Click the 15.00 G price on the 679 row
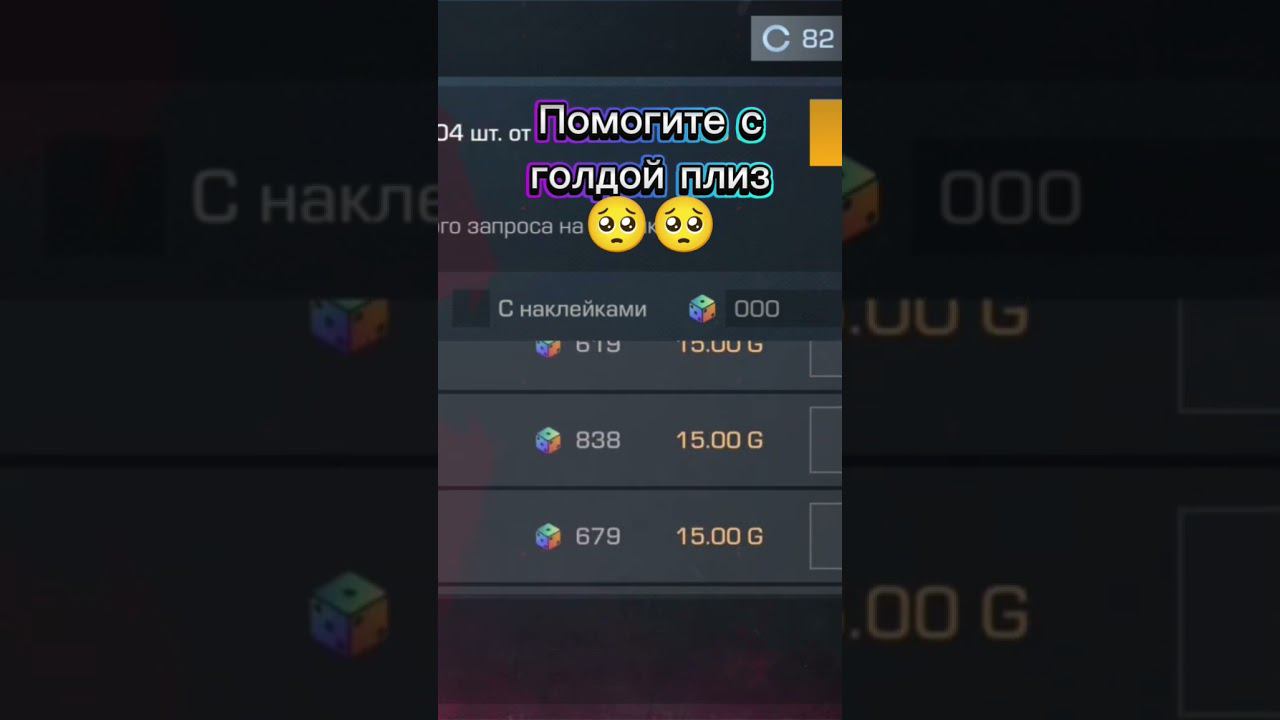 pos(719,536)
